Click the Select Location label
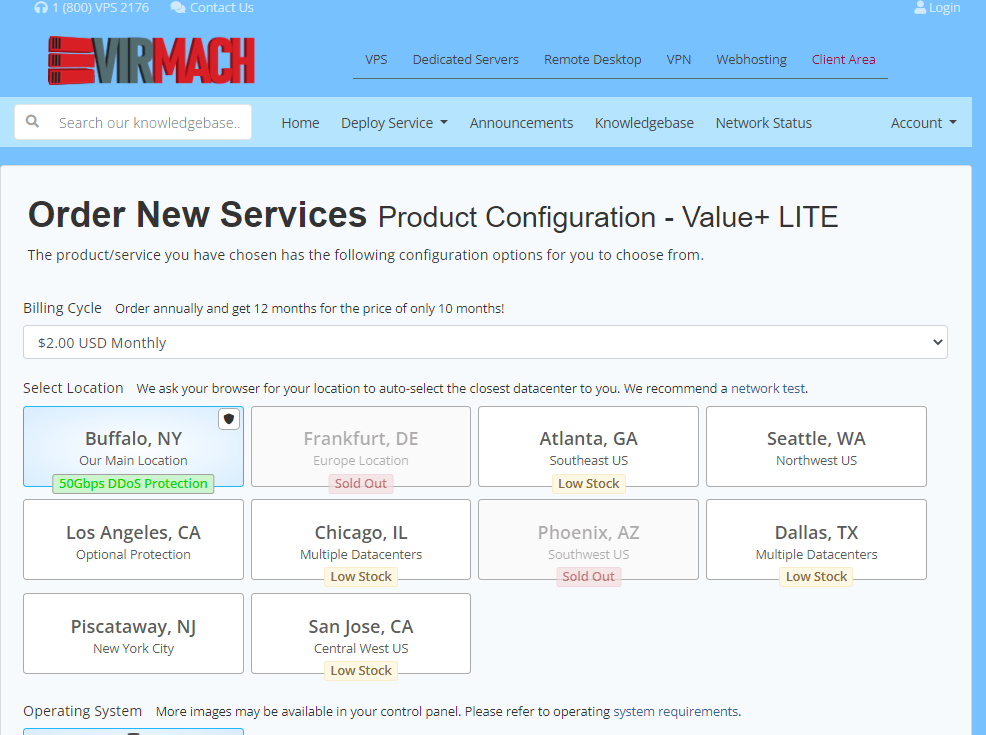Screen dimensions: 986x735 click(73, 388)
